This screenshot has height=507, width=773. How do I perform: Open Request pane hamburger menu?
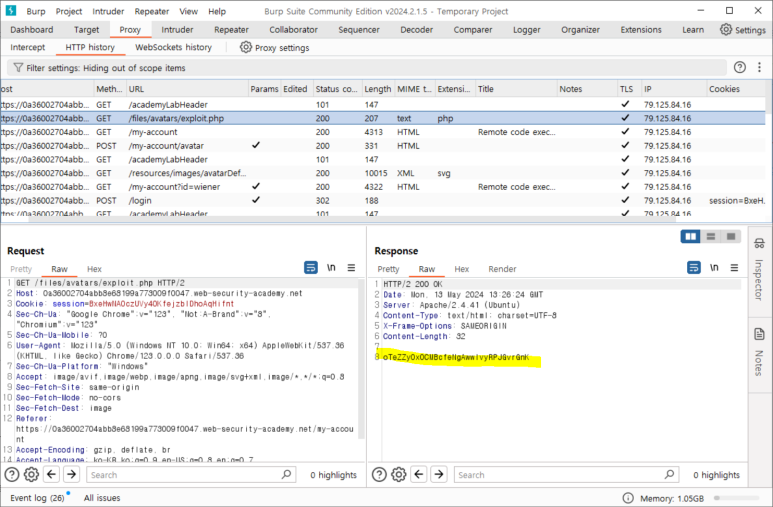click(x=351, y=267)
